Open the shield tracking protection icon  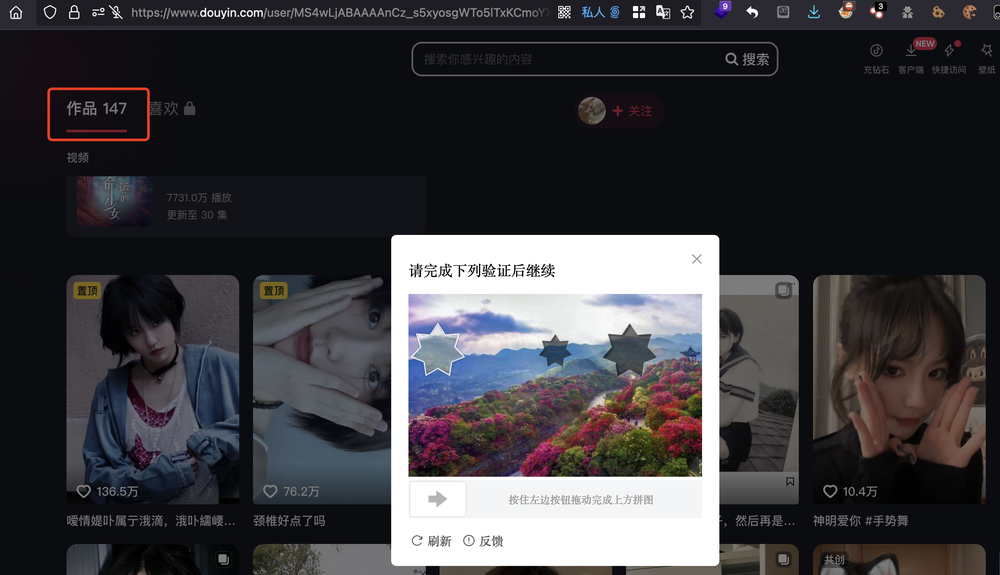[x=50, y=12]
